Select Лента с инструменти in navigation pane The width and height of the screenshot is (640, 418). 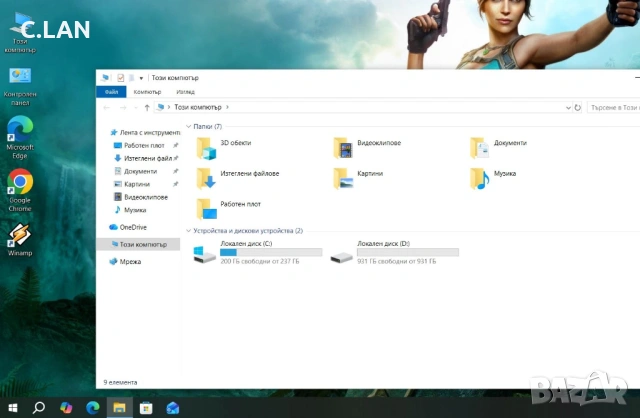pos(145,132)
